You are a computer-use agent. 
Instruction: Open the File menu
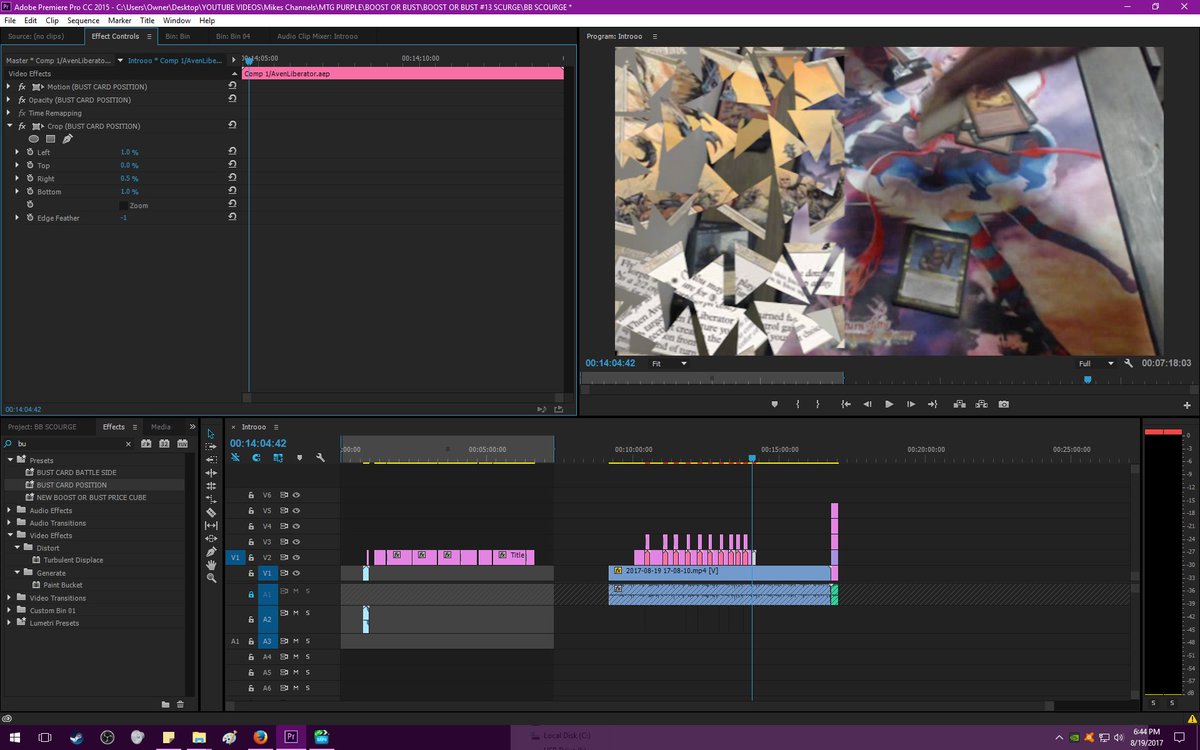(10, 20)
